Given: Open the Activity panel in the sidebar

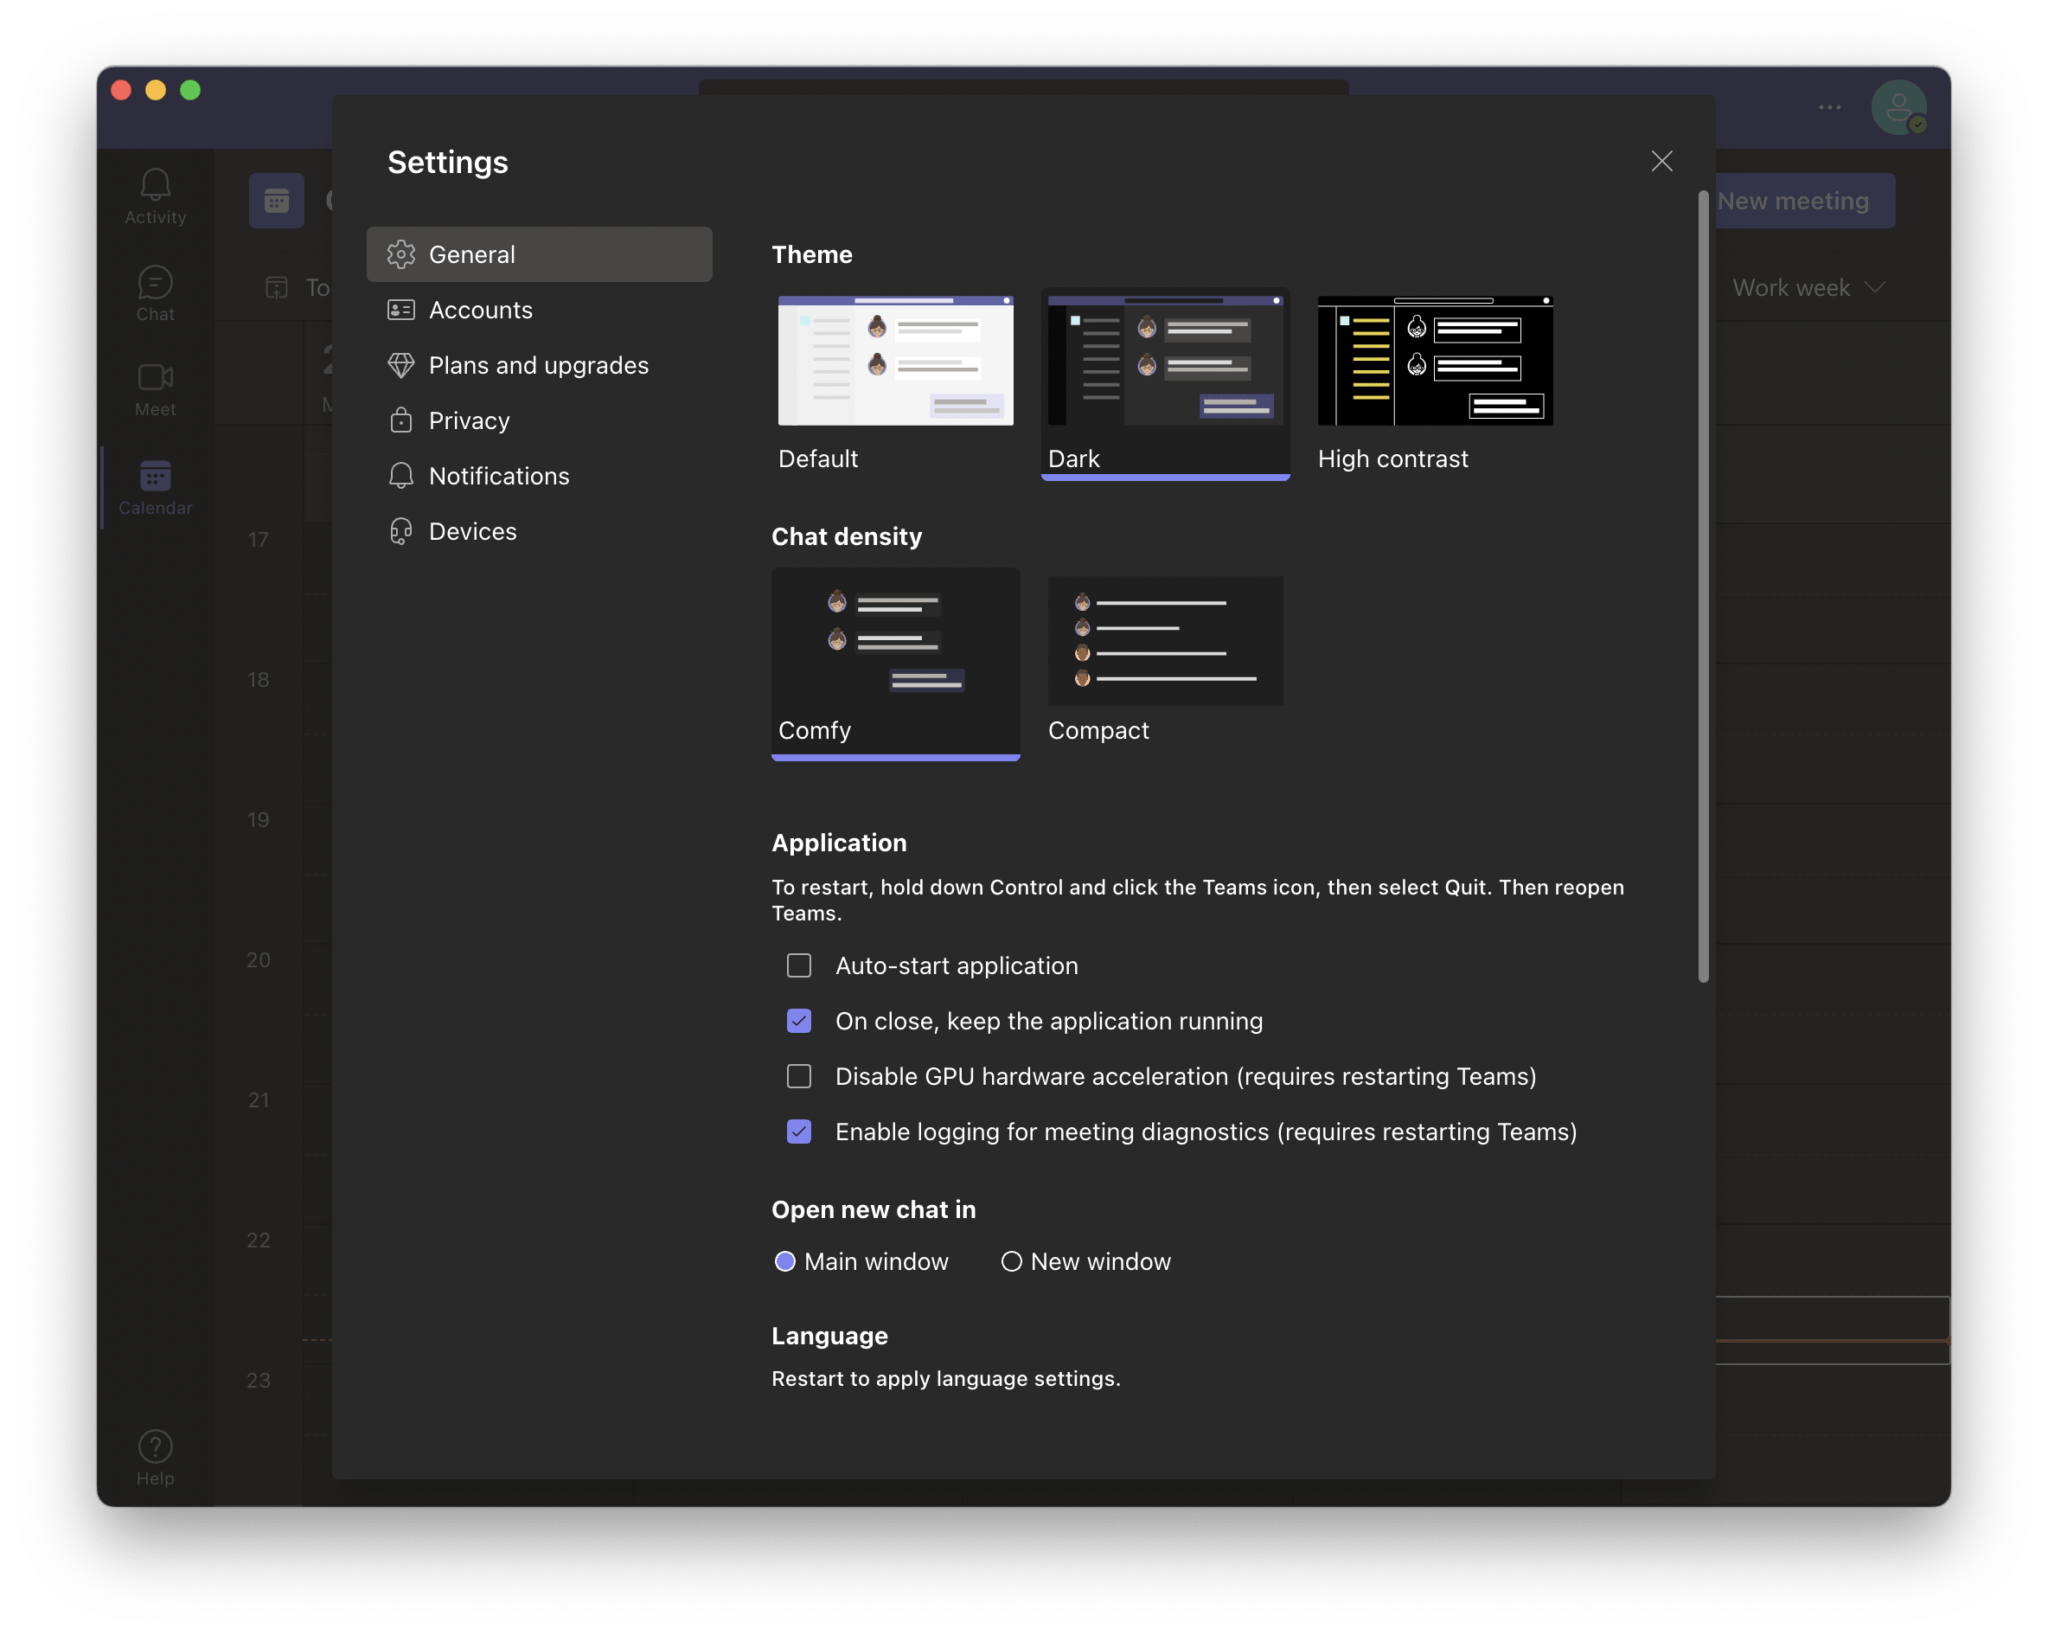Looking at the screenshot, I should click(155, 196).
